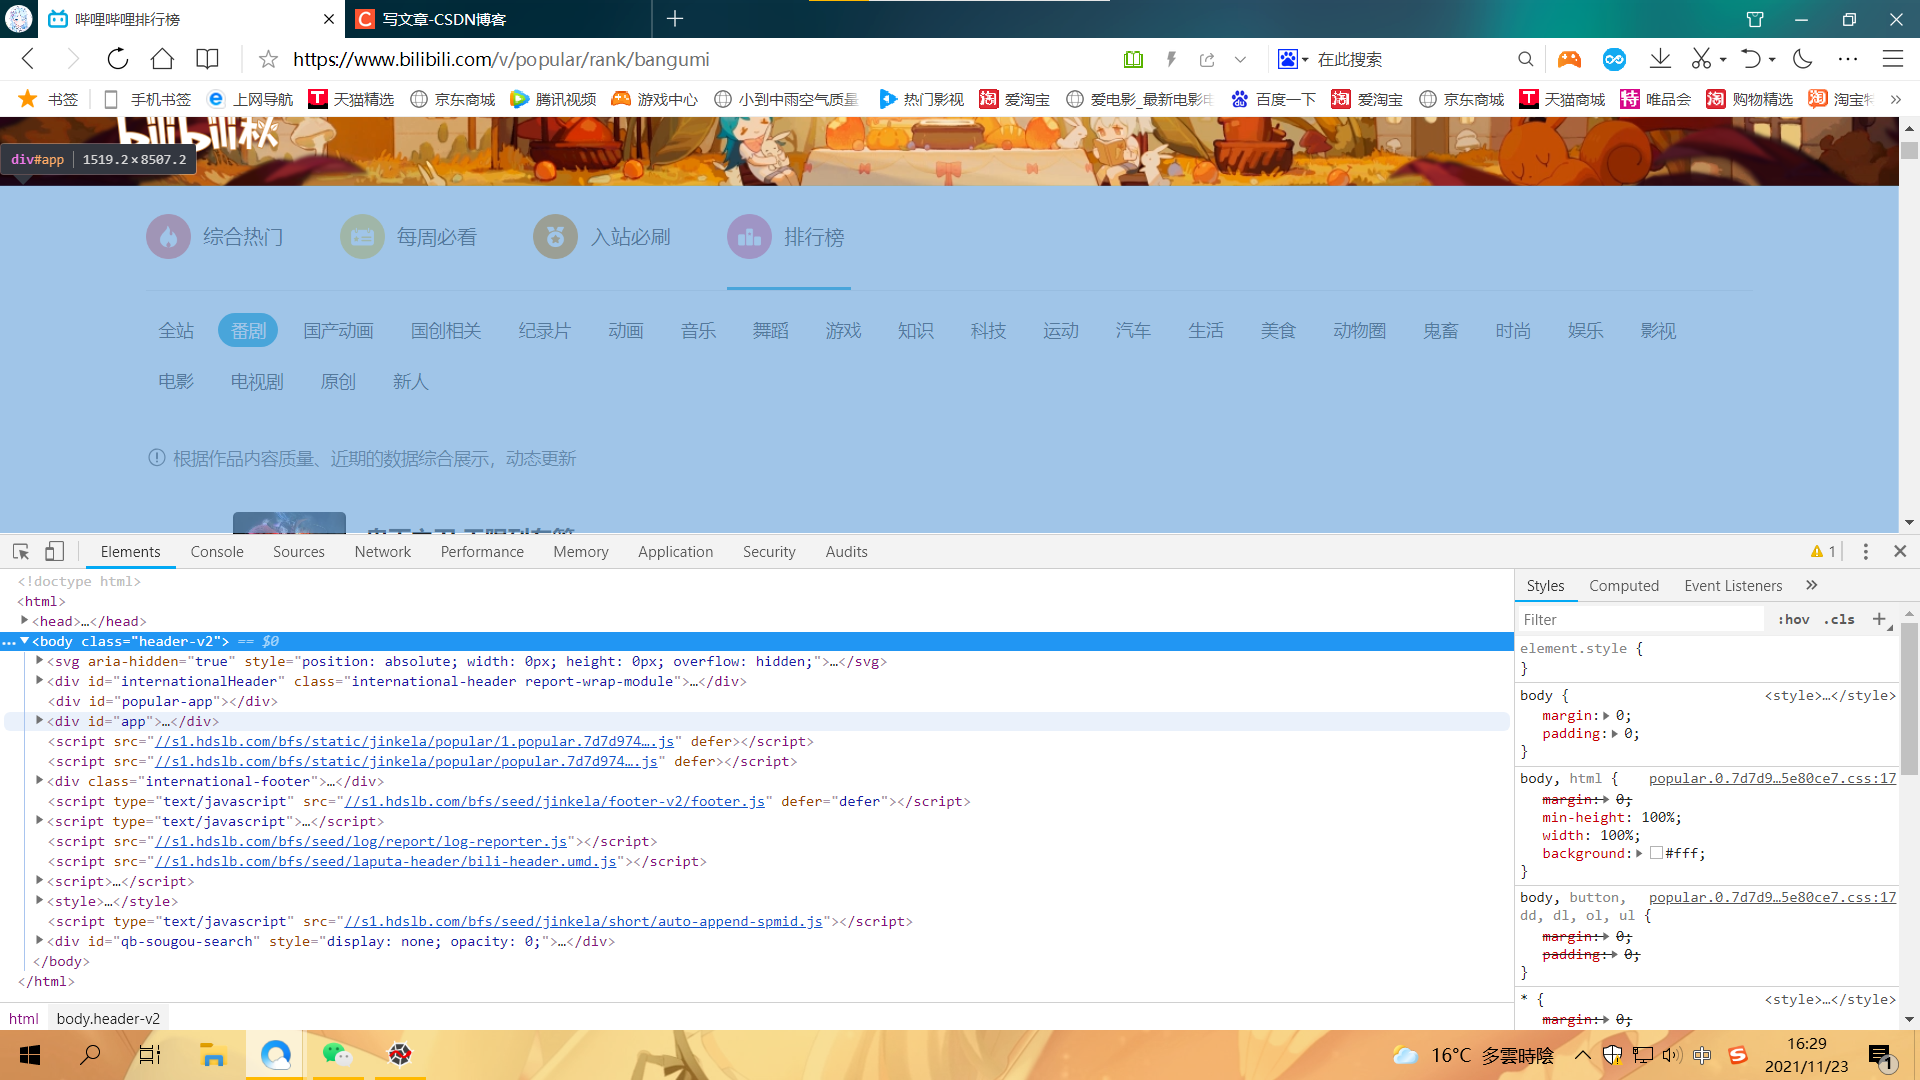Switch to the Console tab in DevTools
The width and height of the screenshot is (1920, 1080).
point(217,551)
